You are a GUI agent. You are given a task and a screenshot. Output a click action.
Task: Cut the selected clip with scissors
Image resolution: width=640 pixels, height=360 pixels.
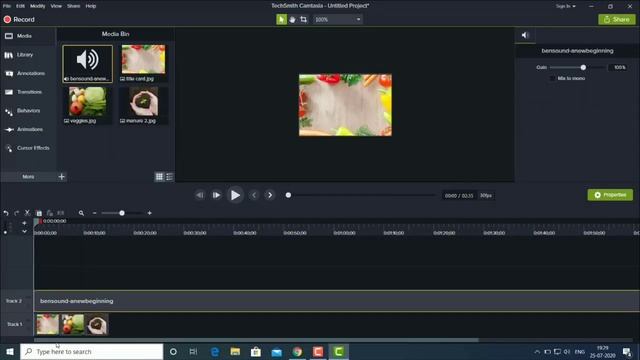click(x=27, y=213)
